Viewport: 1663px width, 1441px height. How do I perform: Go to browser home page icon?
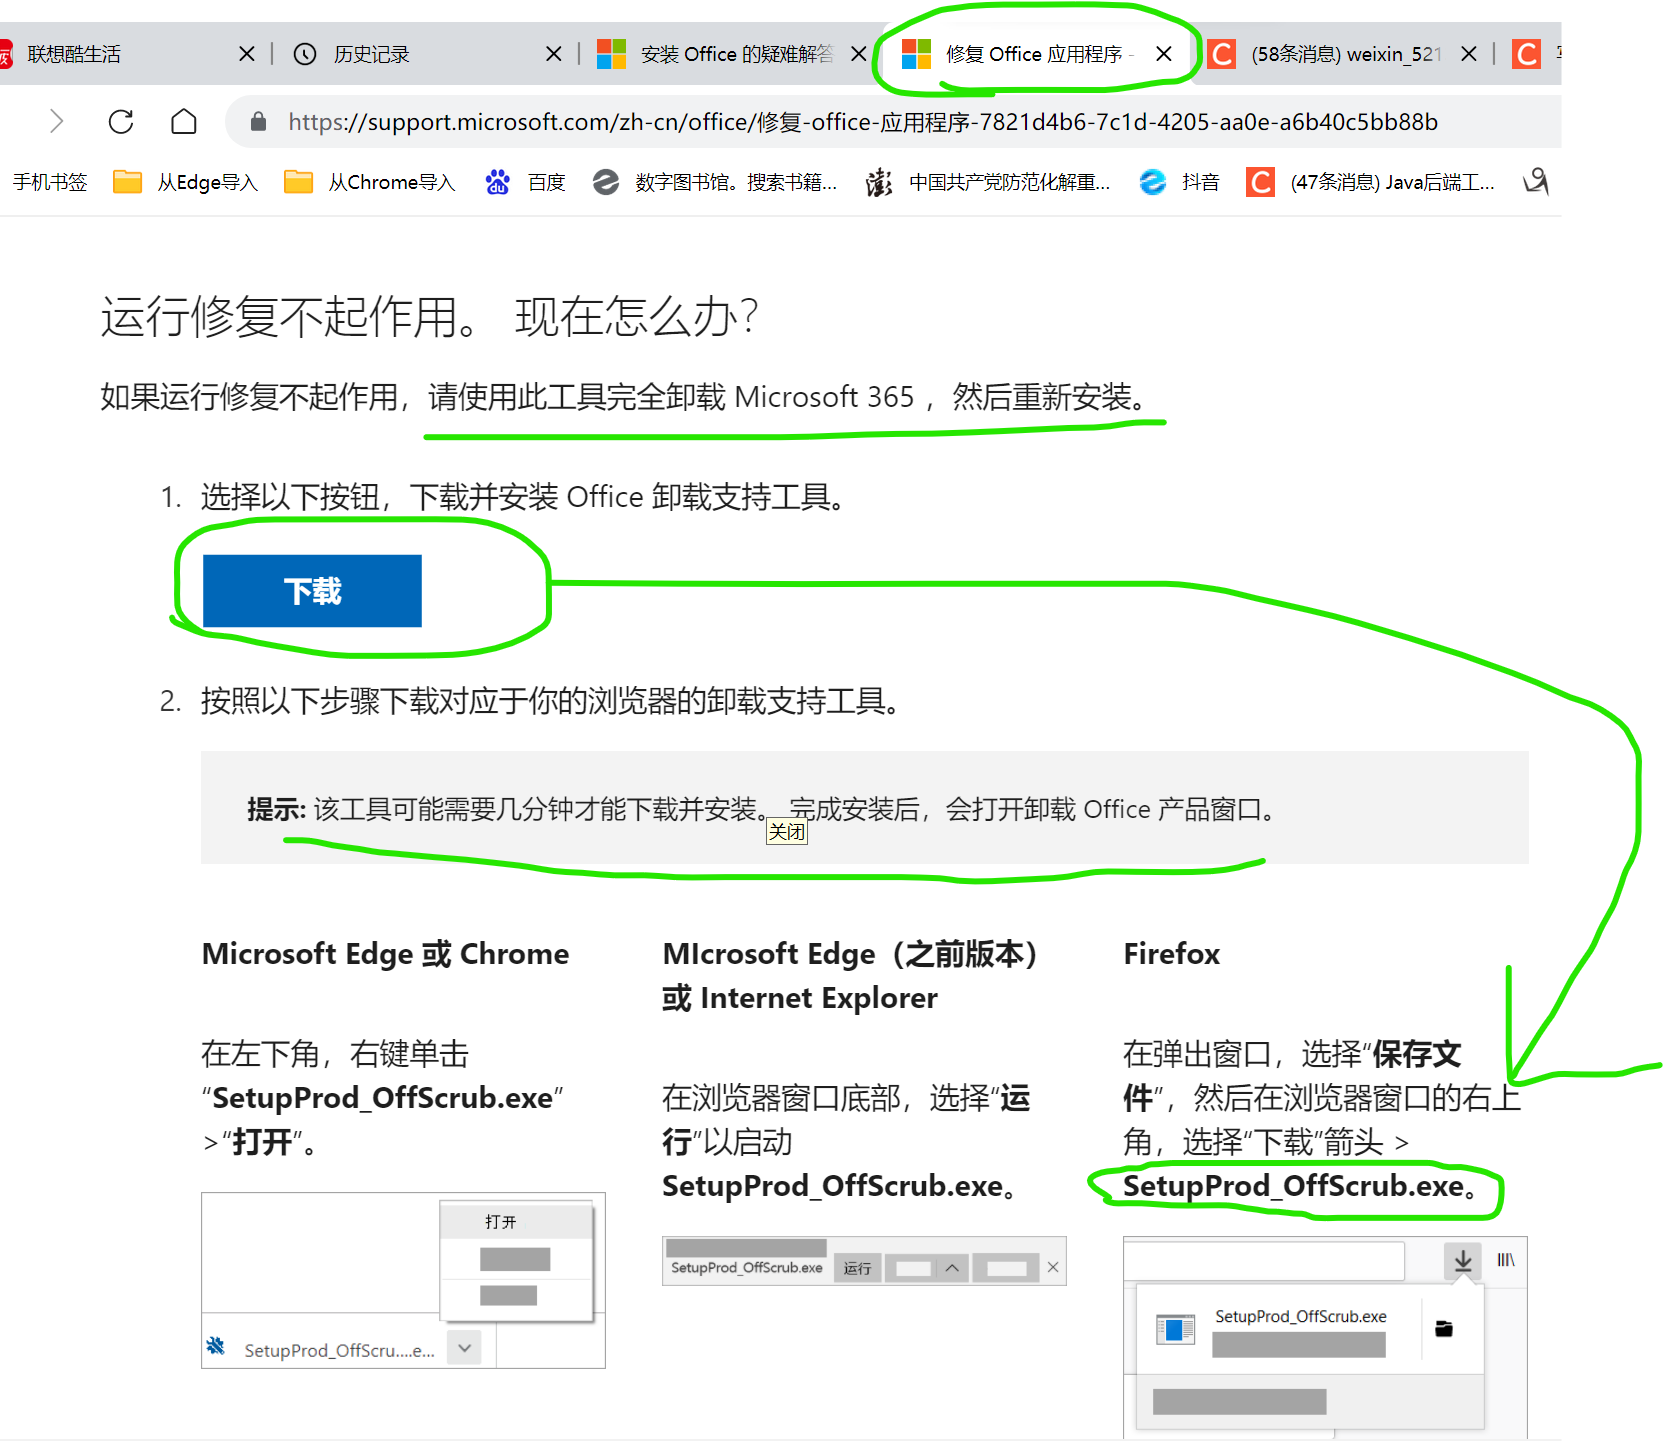(x=184, y=122)
